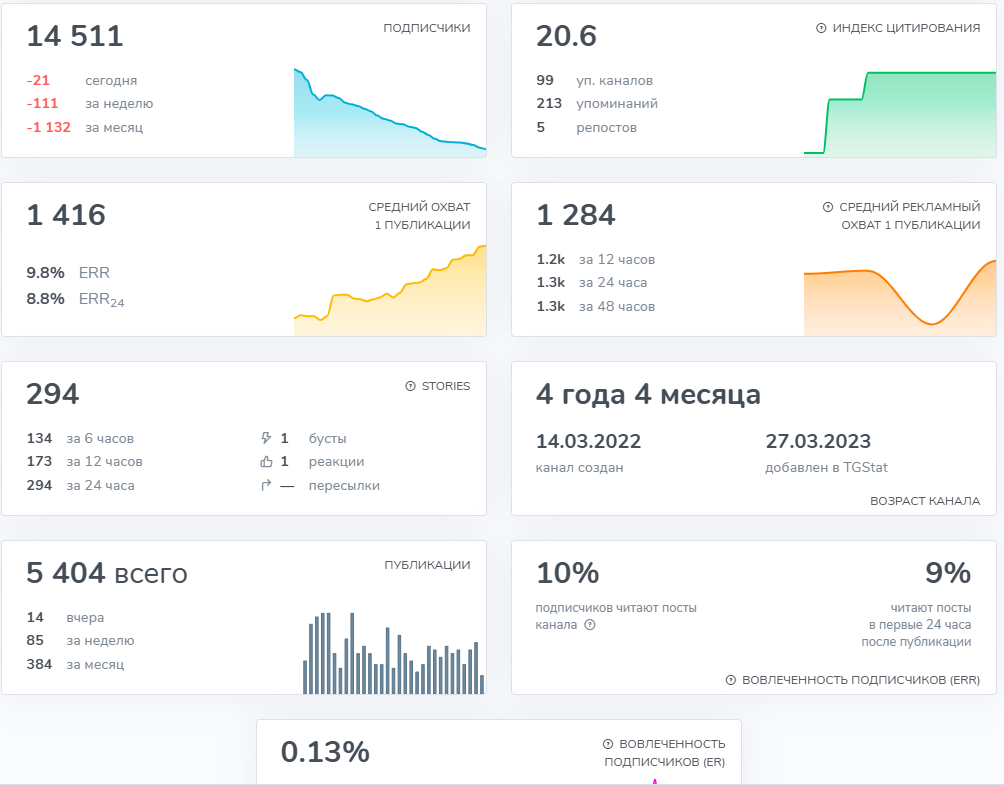Click 173 за 12 часов row
This screenshot has width=1004, height=785.
point(85,462)
